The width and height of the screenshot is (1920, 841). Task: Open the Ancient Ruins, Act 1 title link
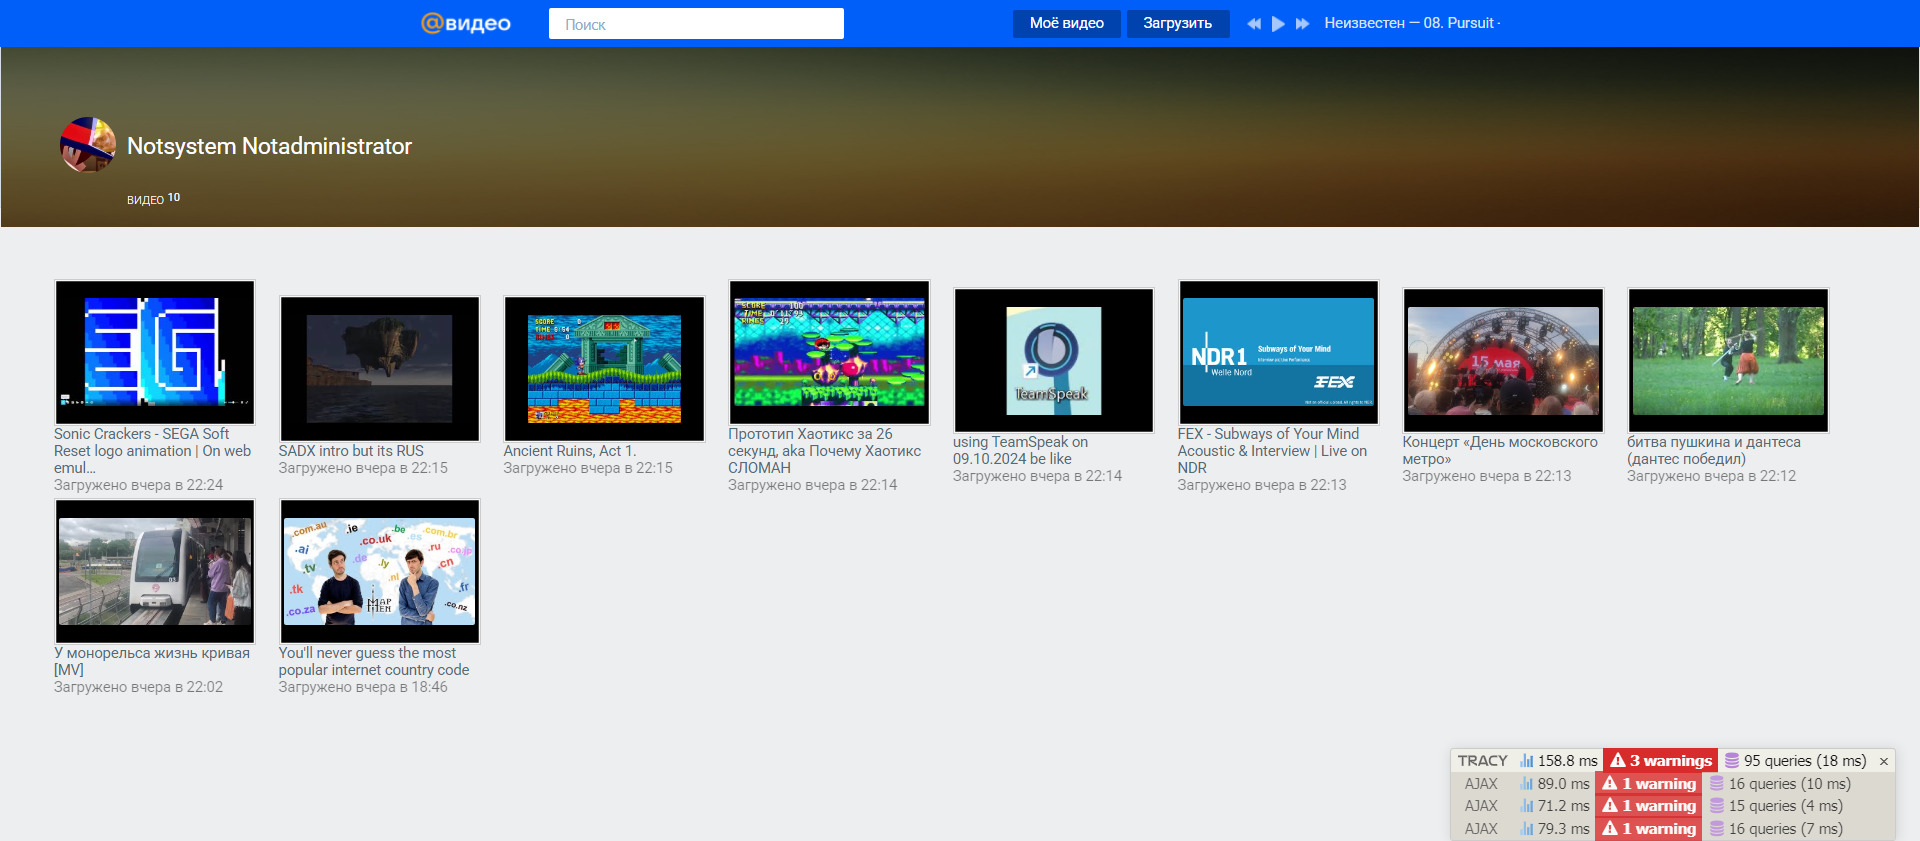[x=569, y=451]
